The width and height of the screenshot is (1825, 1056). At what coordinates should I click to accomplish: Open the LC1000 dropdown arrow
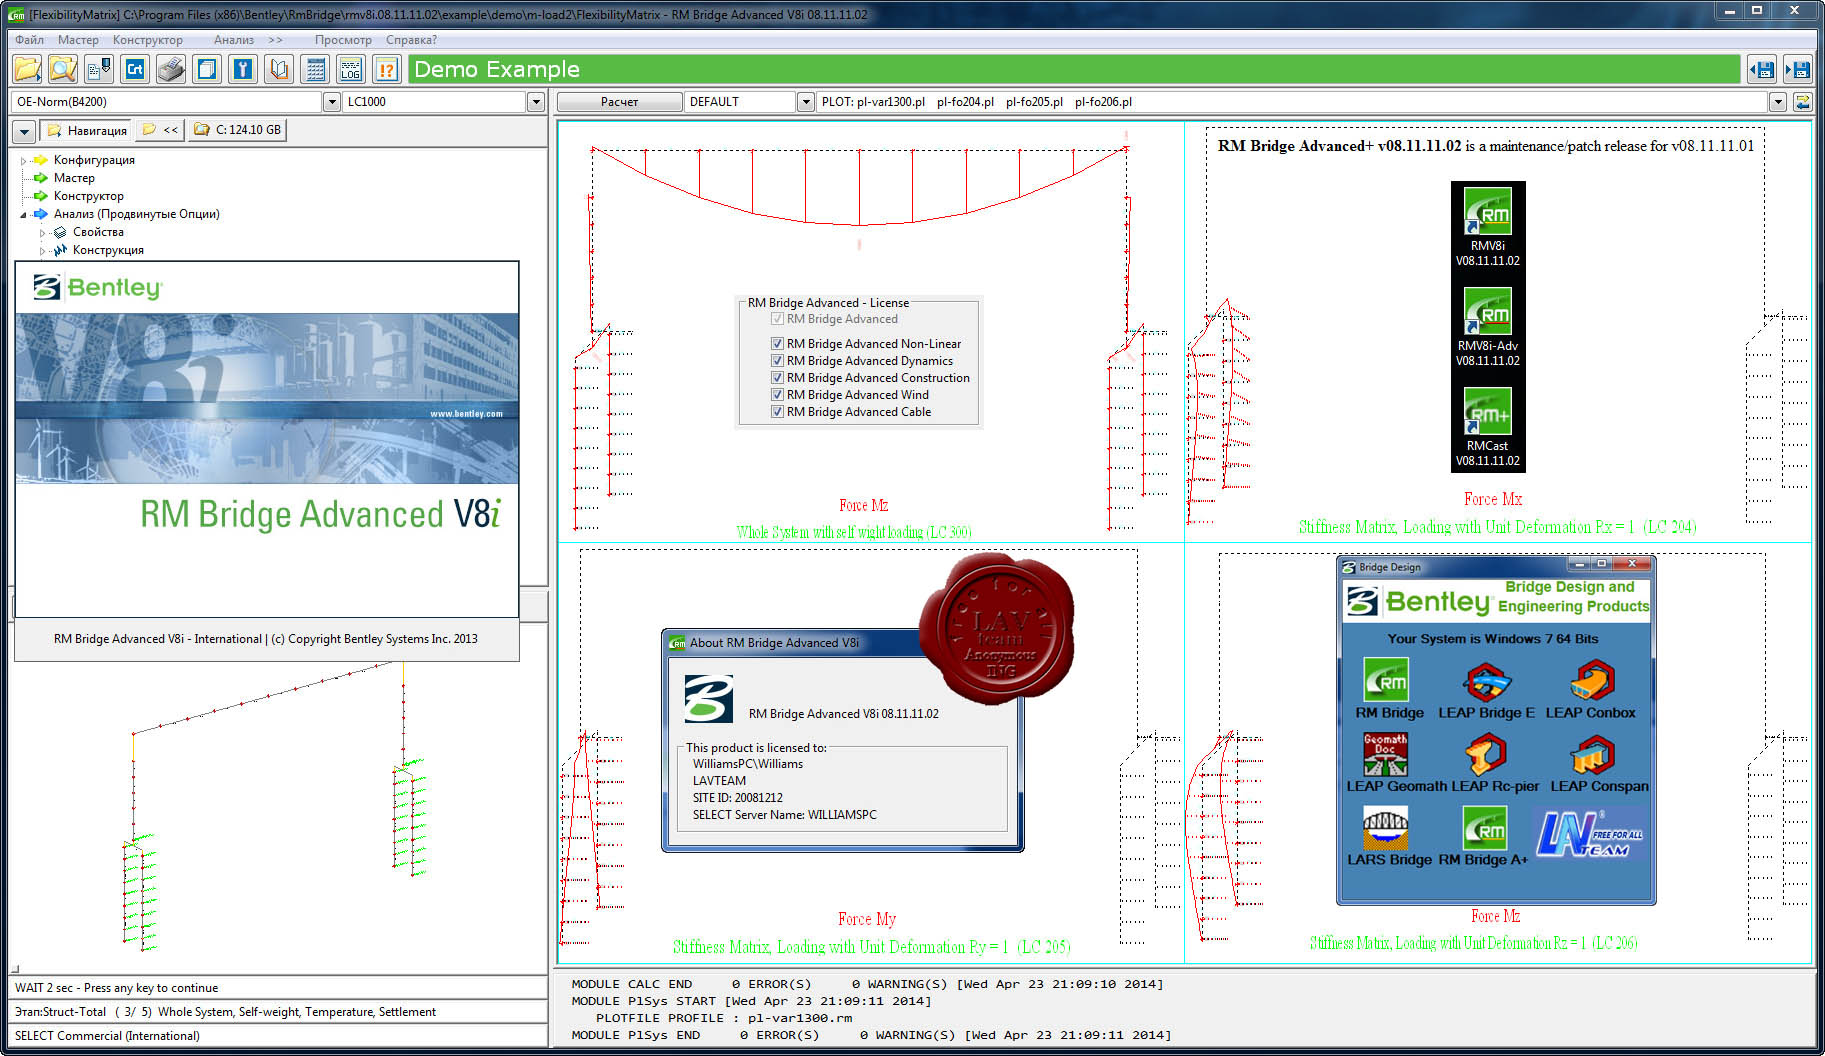tap(535, 102)
